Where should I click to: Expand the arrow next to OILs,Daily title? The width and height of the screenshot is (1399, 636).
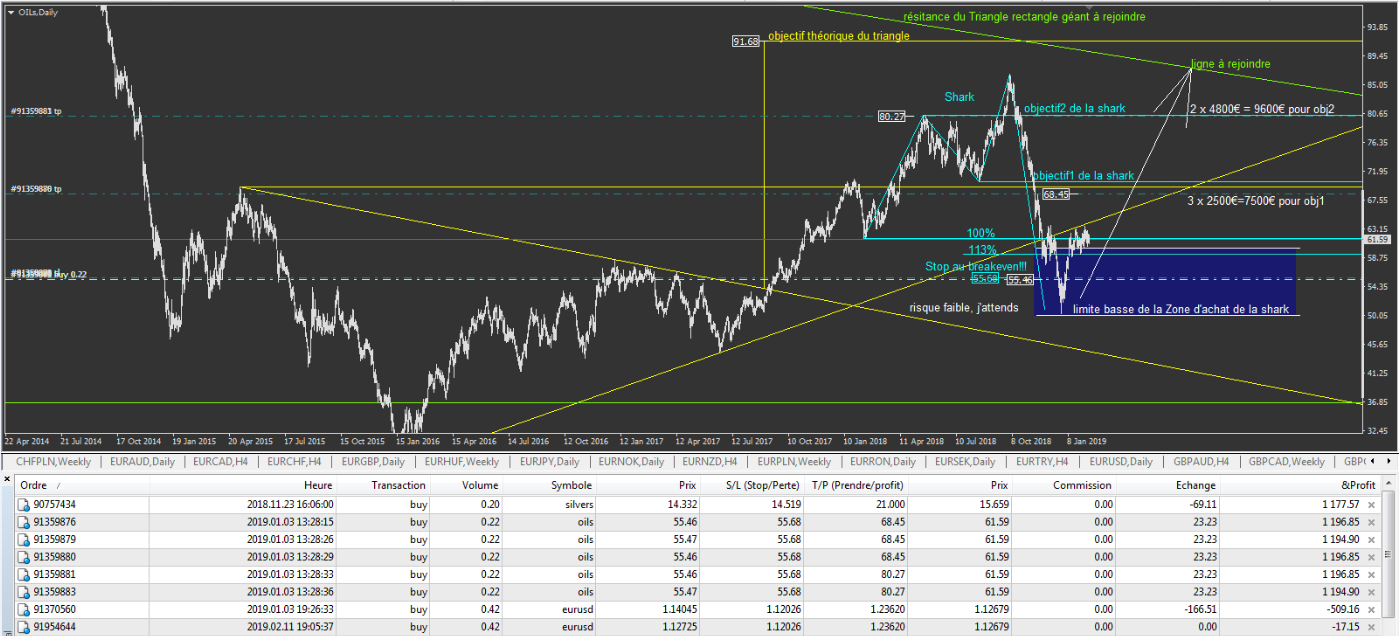coord(11,10)
